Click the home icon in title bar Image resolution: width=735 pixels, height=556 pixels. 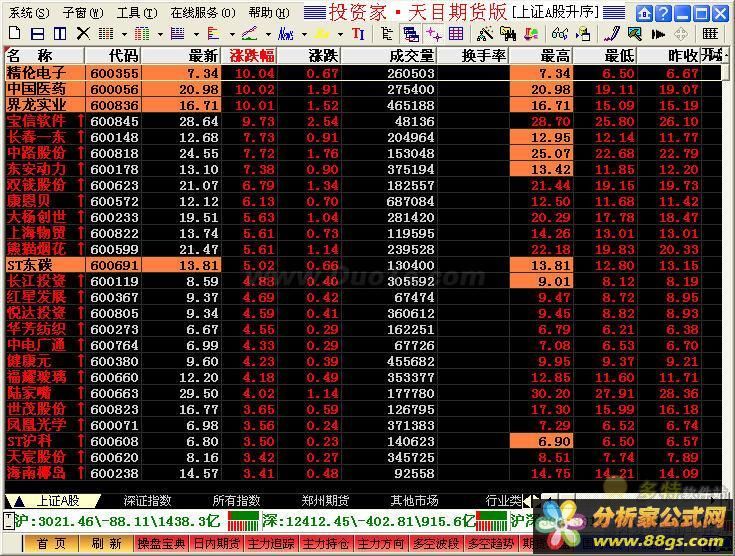[x=644, y=13]
